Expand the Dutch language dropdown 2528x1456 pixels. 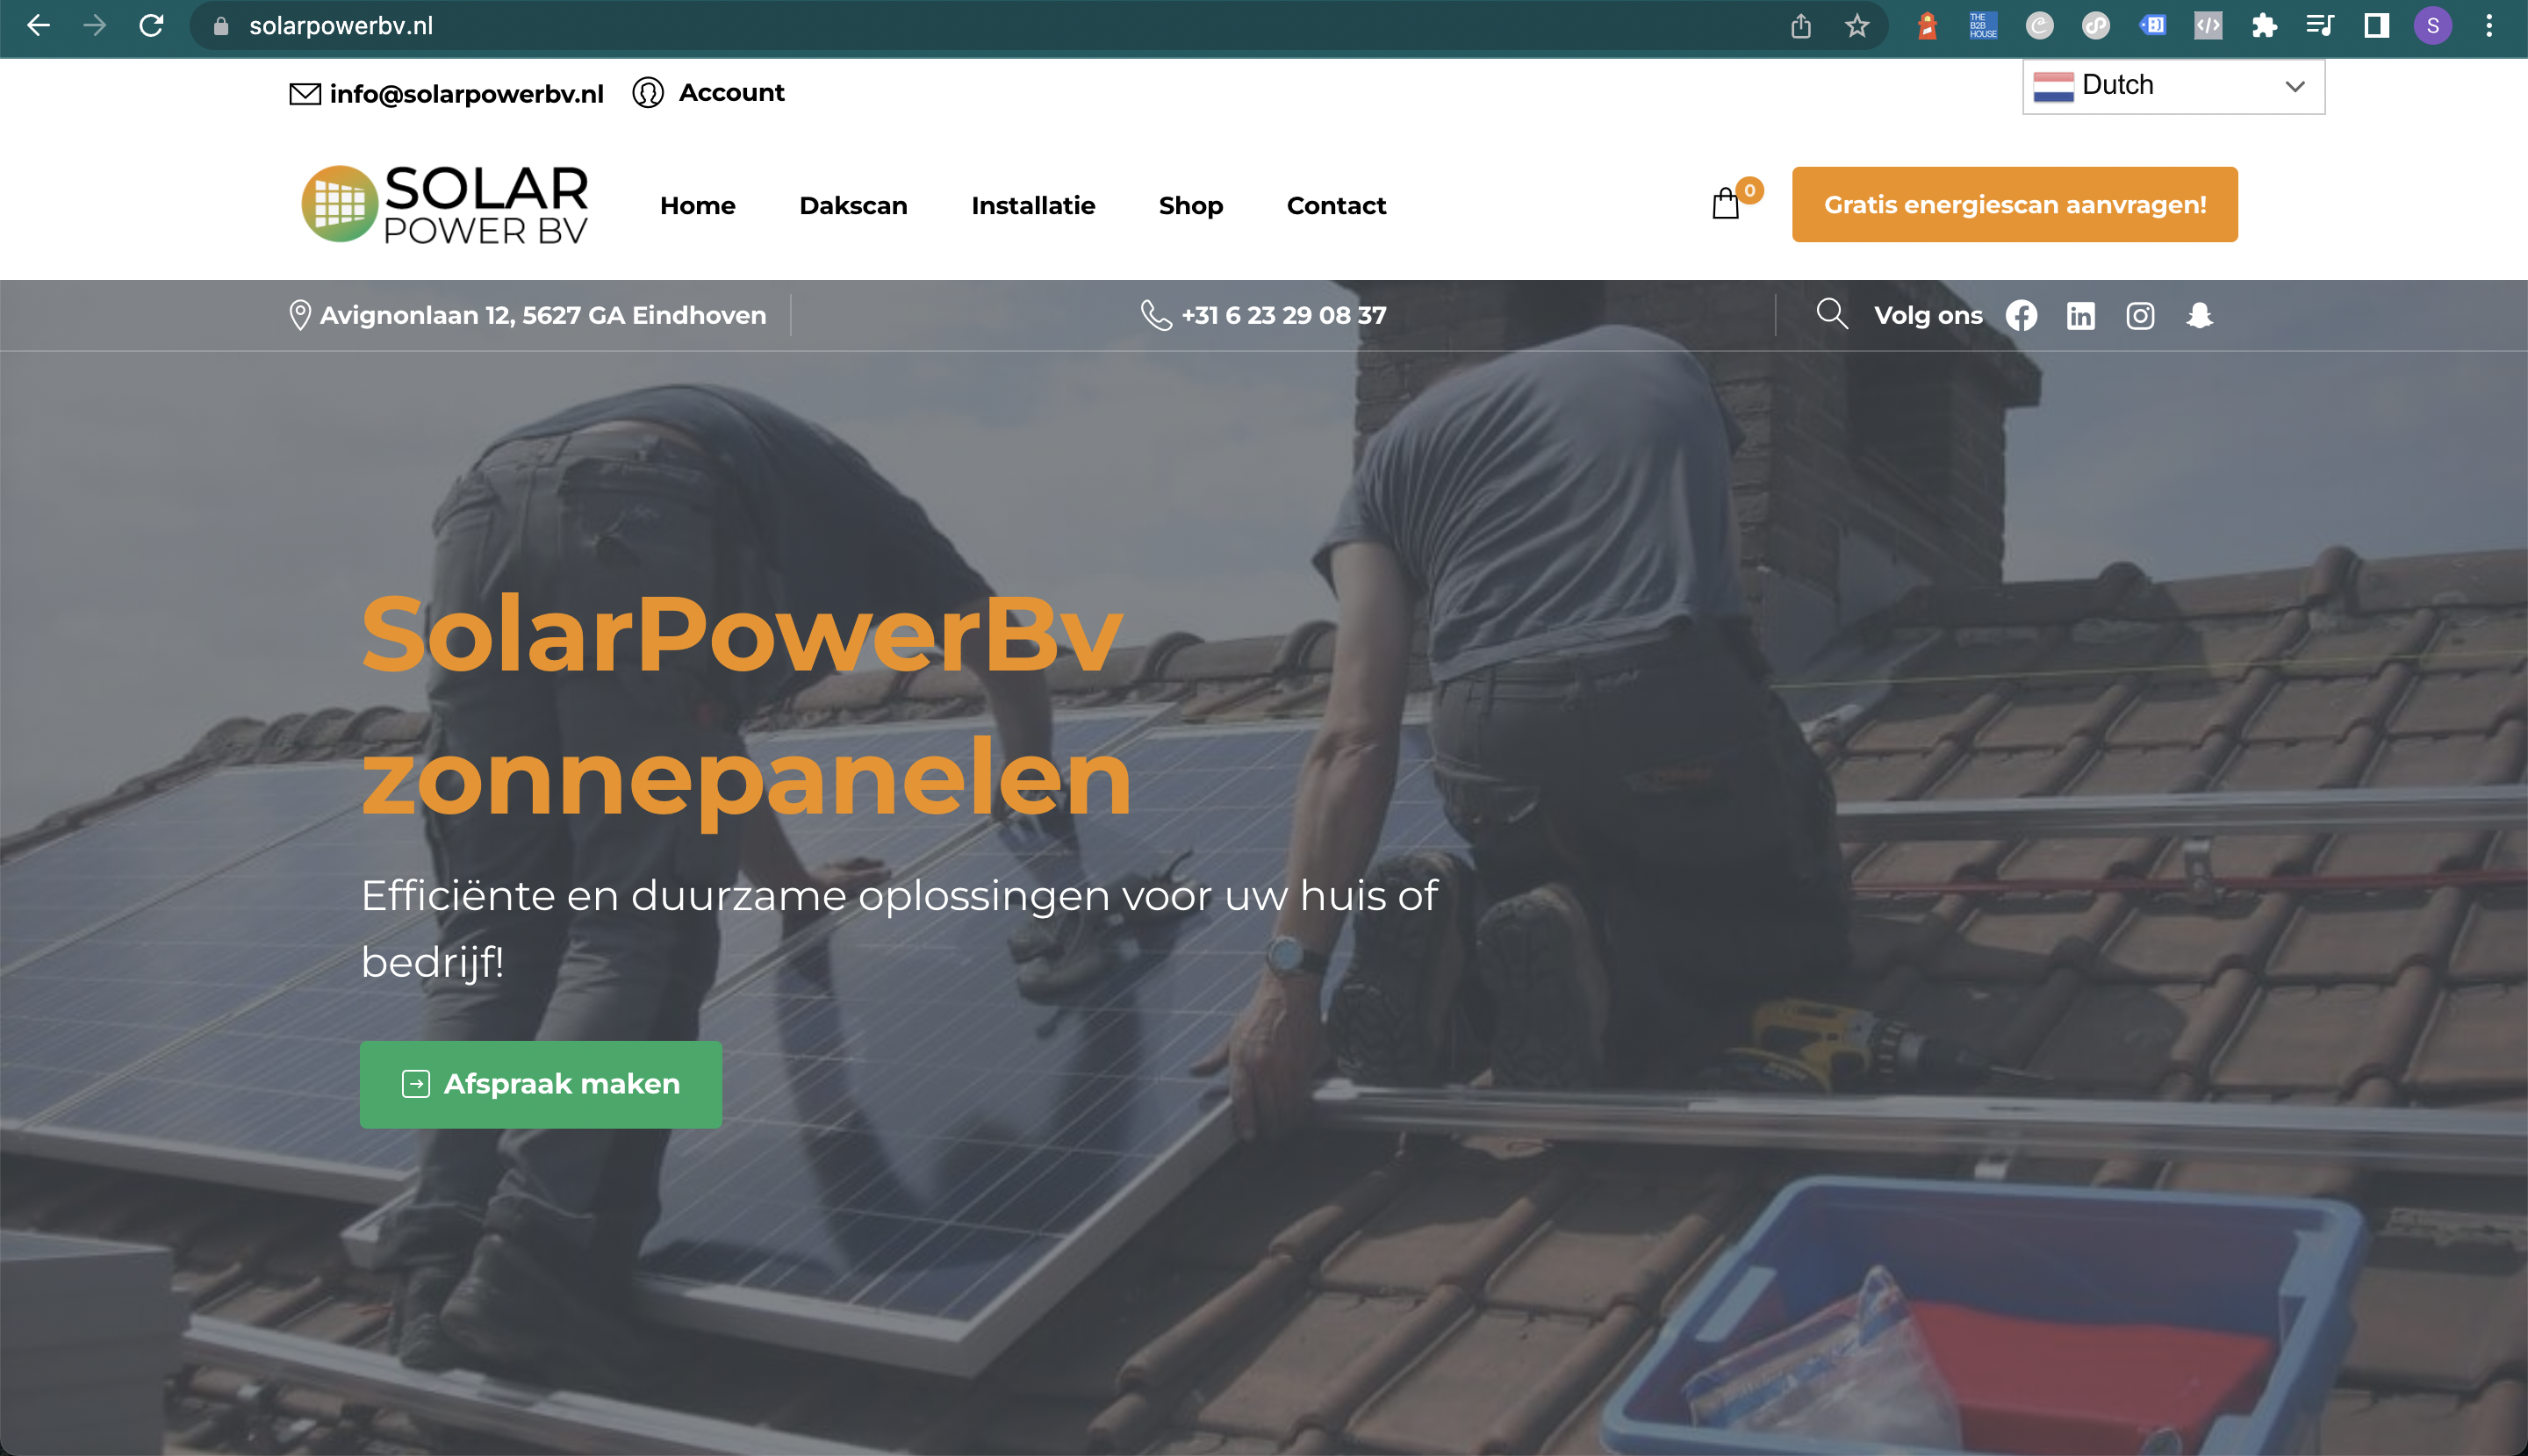click(x=2173, y=87)
